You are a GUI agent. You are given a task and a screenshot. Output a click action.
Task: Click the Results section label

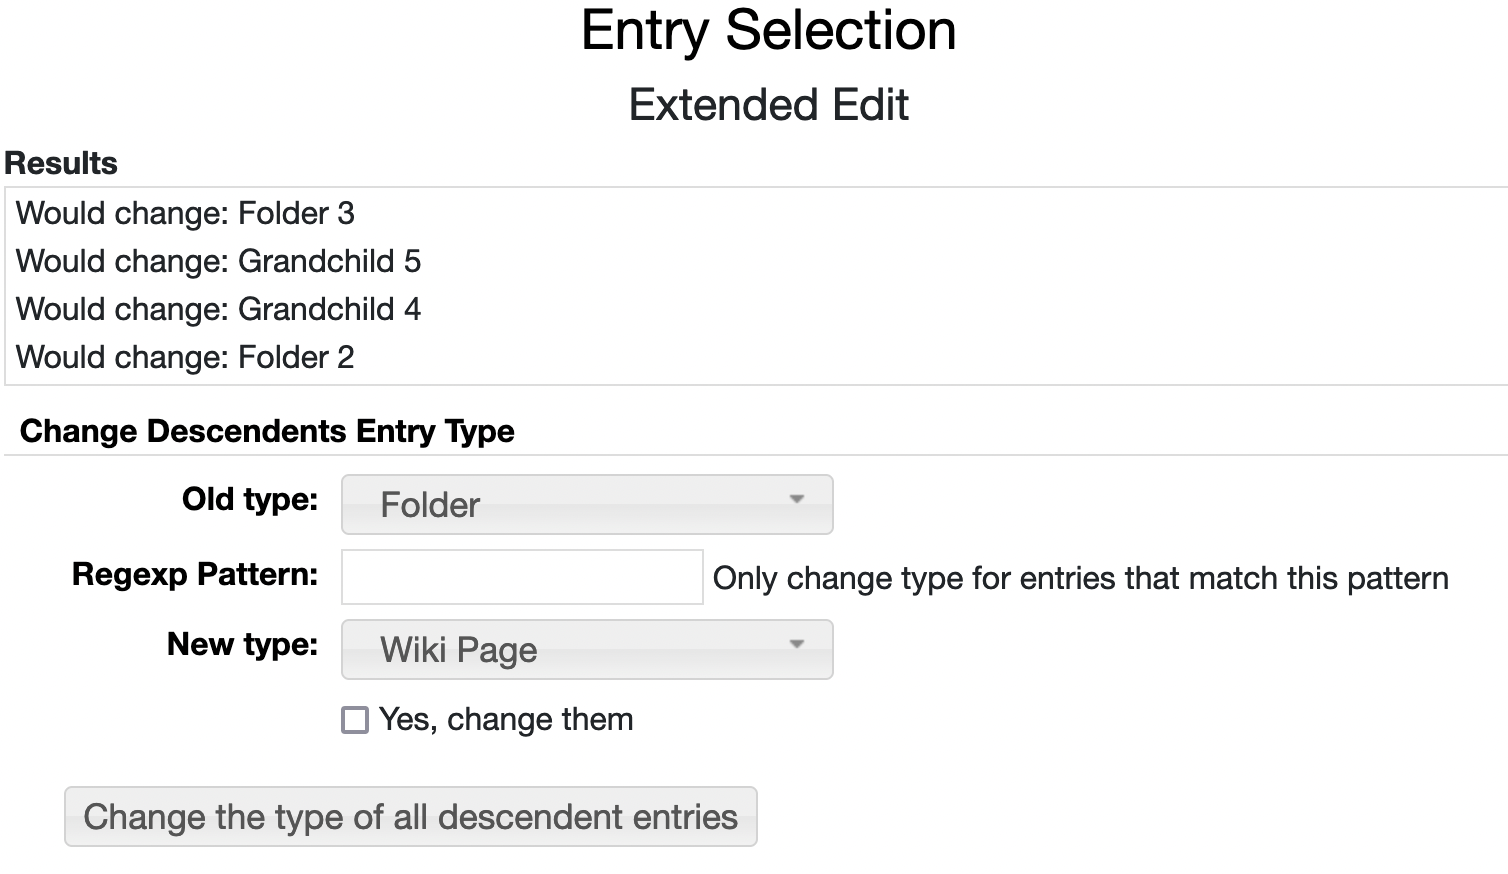click(x=61, y=163)
